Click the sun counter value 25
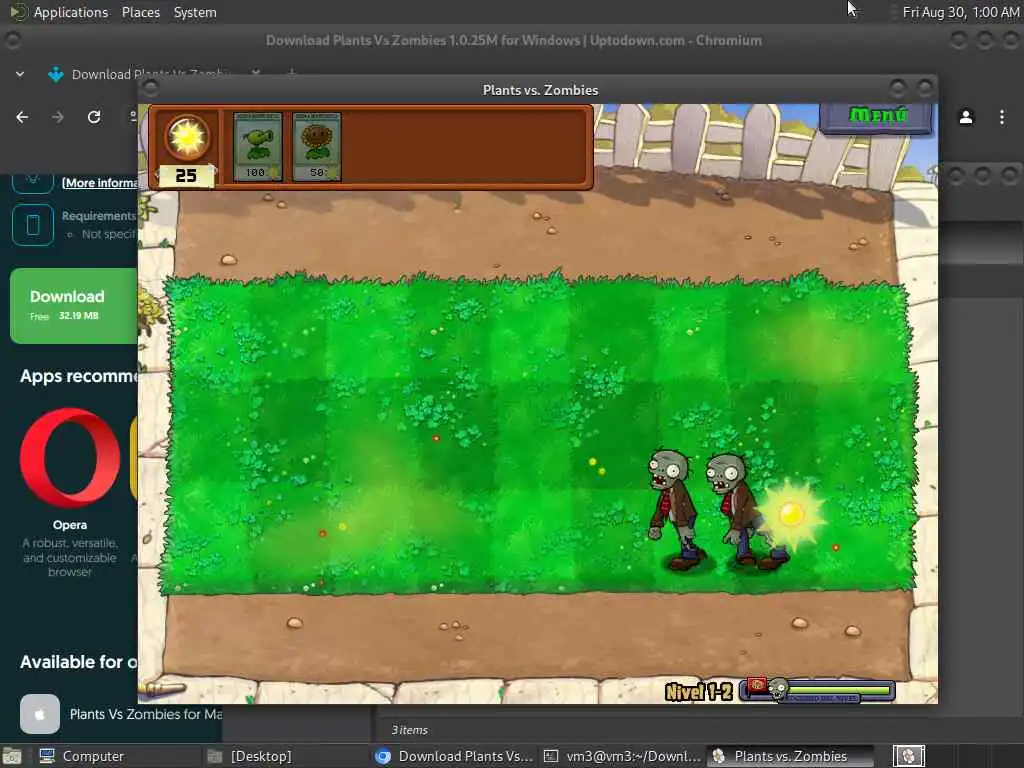This screenshot has width=1024, height=768. [x=186, y=176]
